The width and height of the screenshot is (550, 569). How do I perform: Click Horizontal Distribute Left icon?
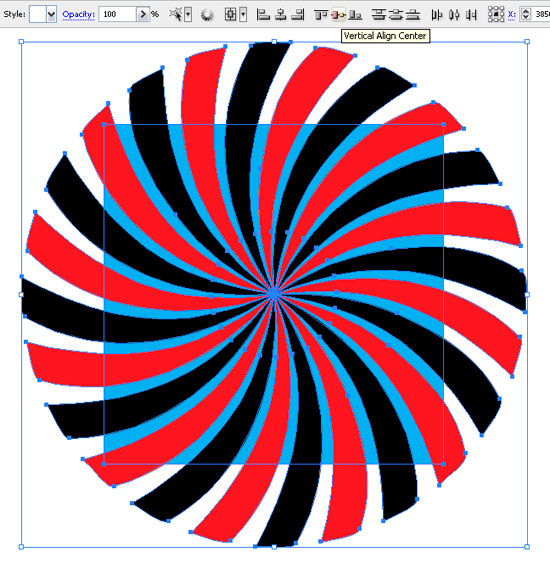[x=437, y=15]
